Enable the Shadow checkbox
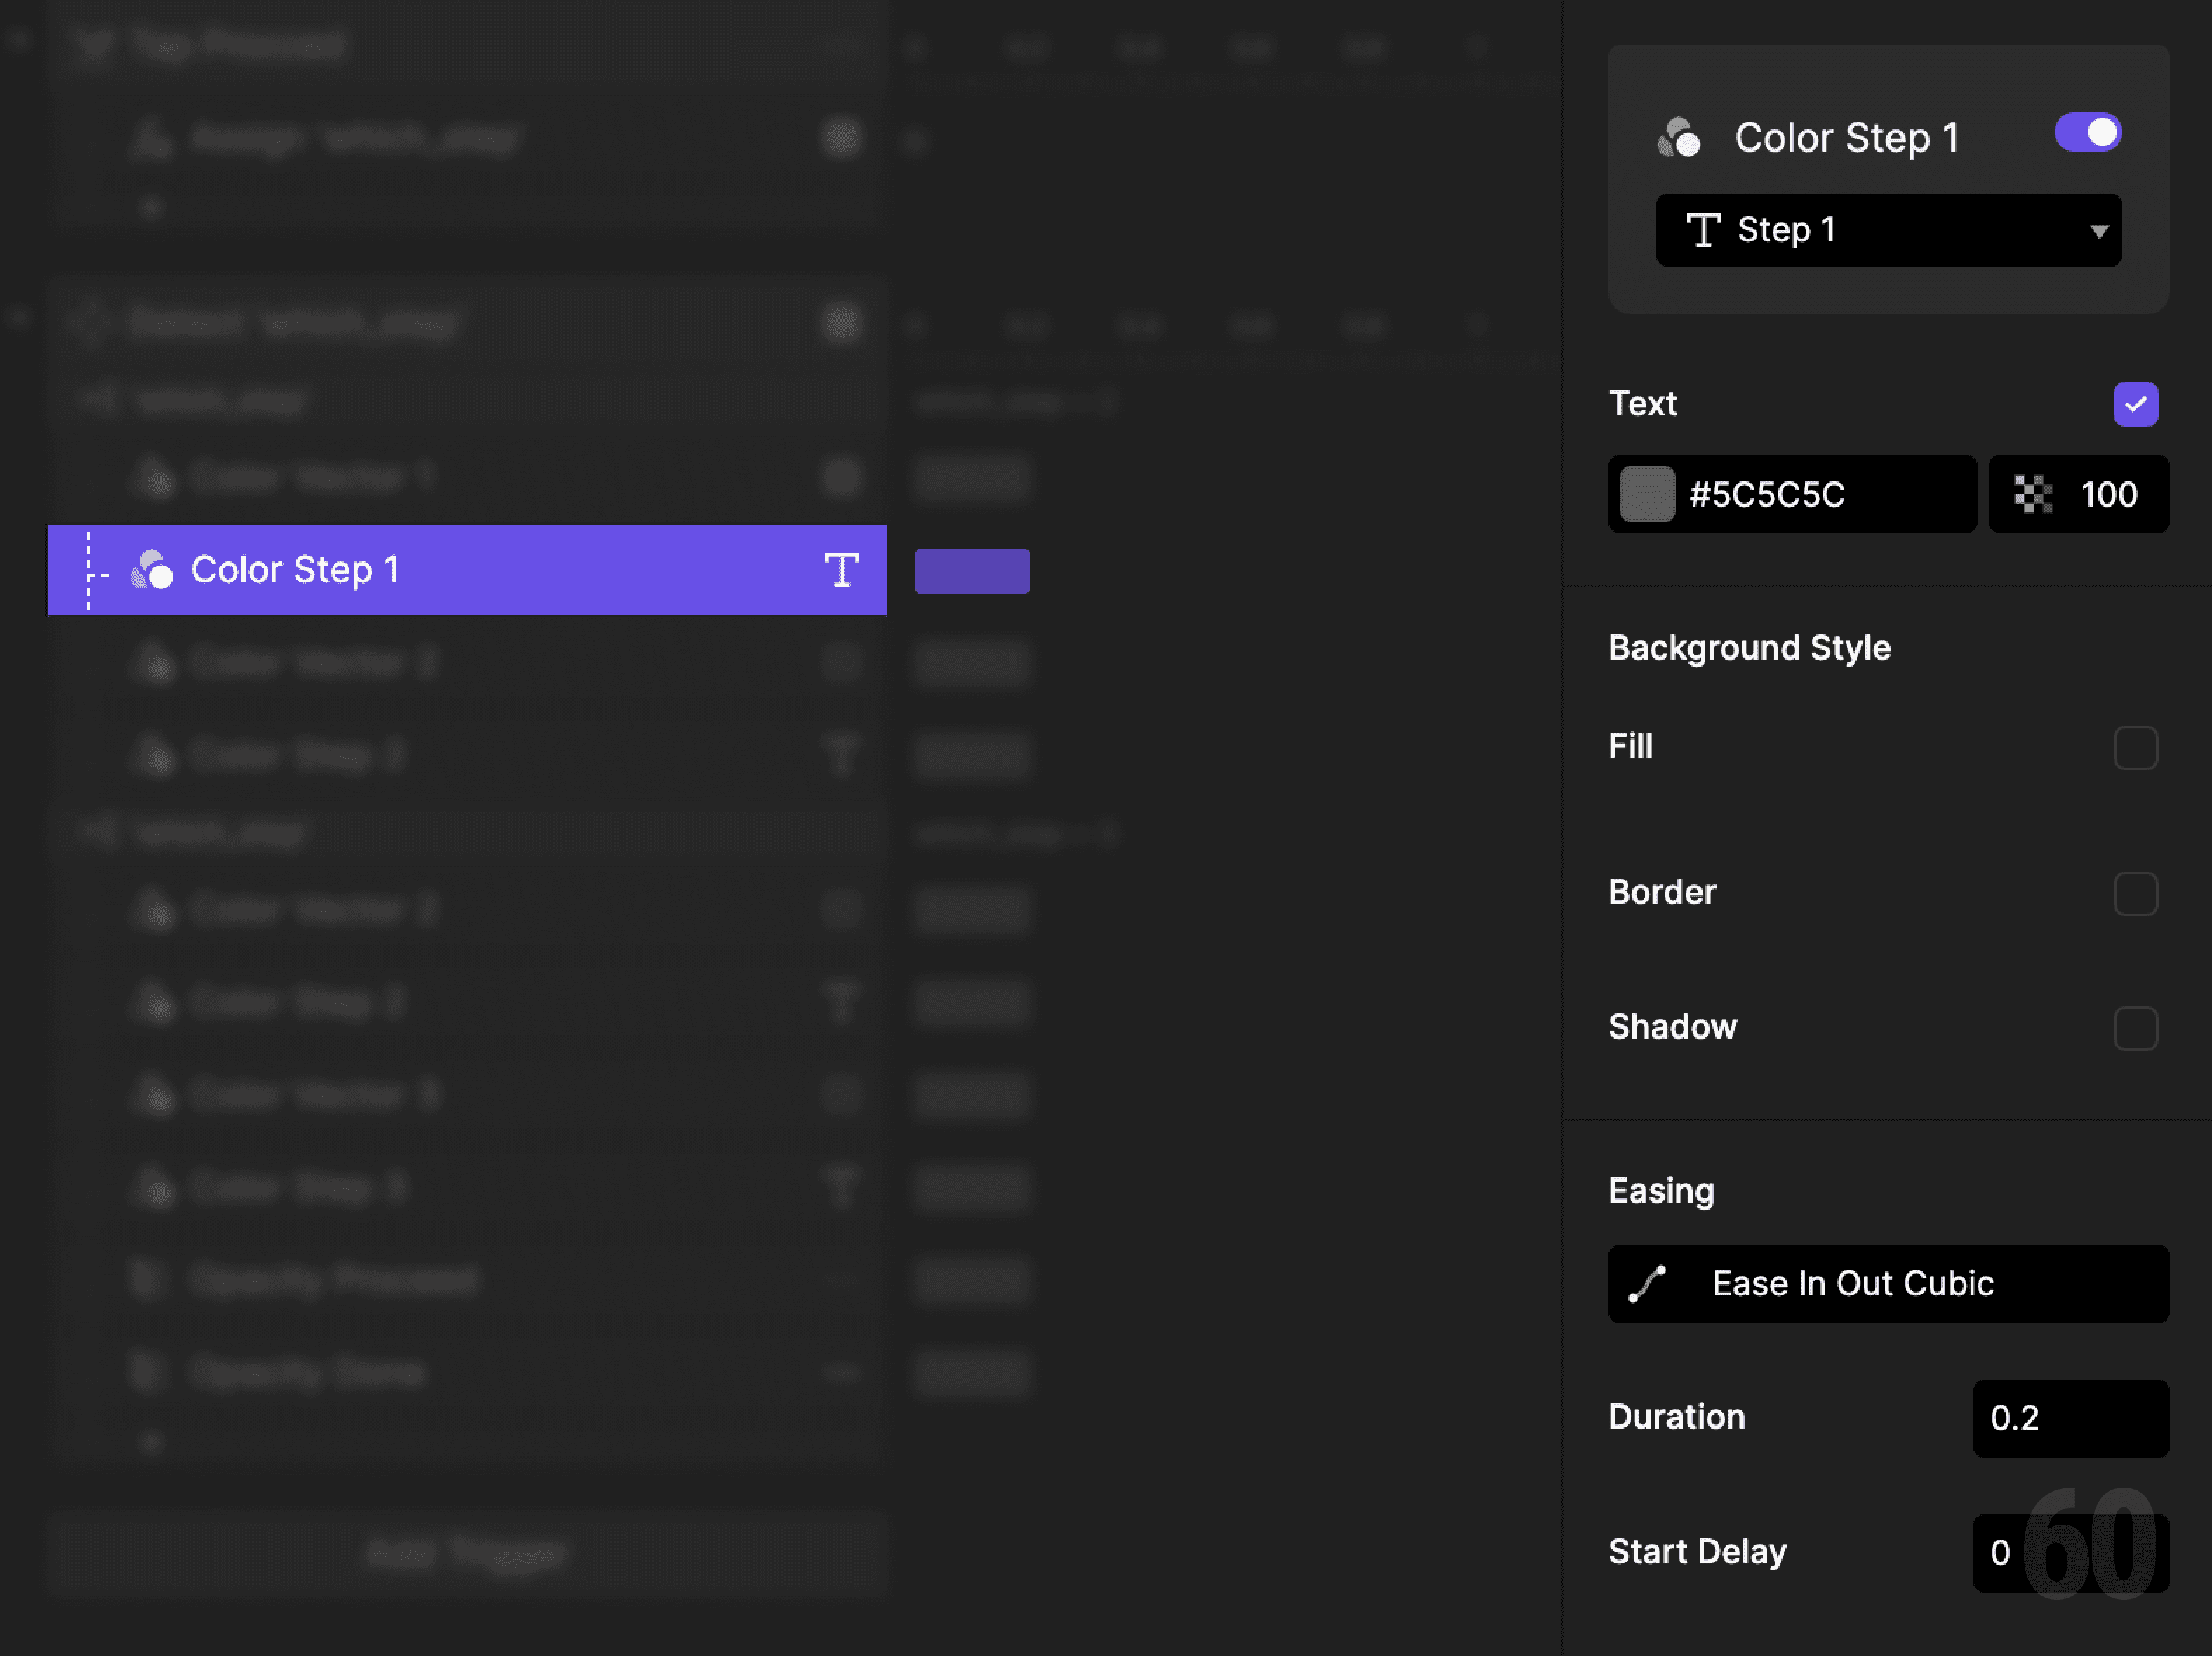Image resolution: width=2212 pixels, height=1656 pixels. (x=2136, y=1027)
